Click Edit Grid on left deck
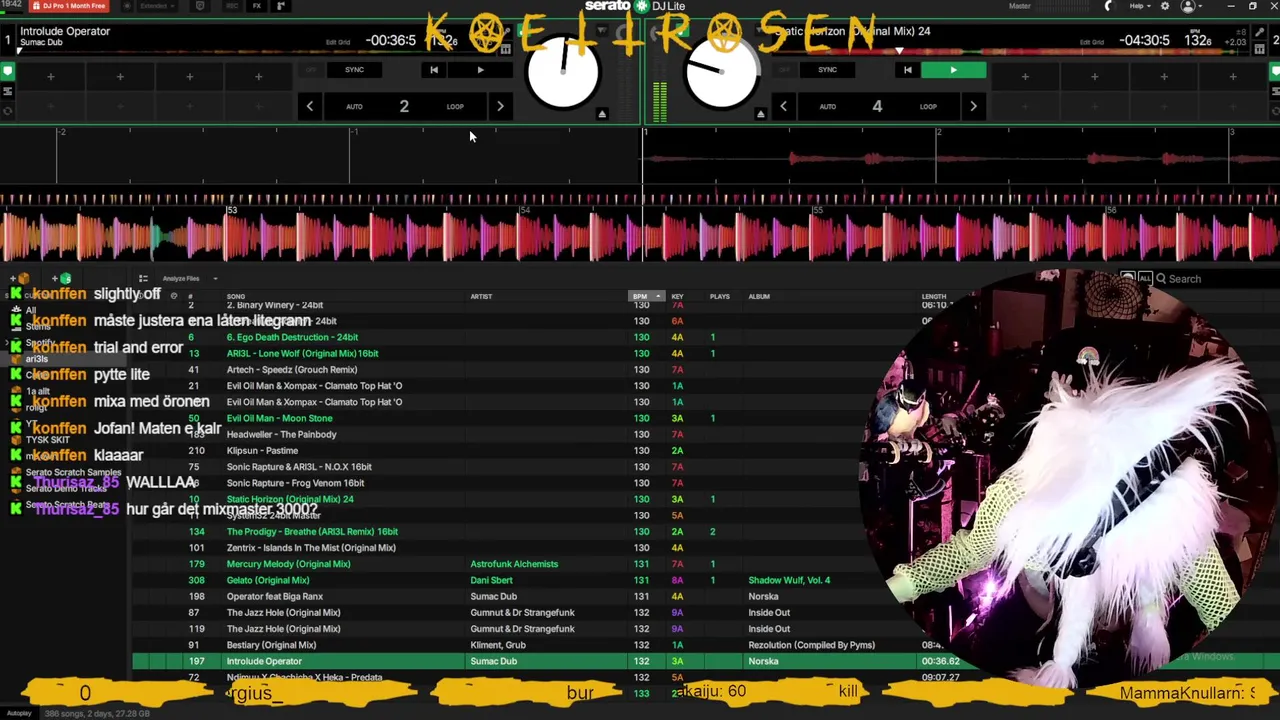The height and width of the screenshot is (720, 1280). (x=338, y=42)
